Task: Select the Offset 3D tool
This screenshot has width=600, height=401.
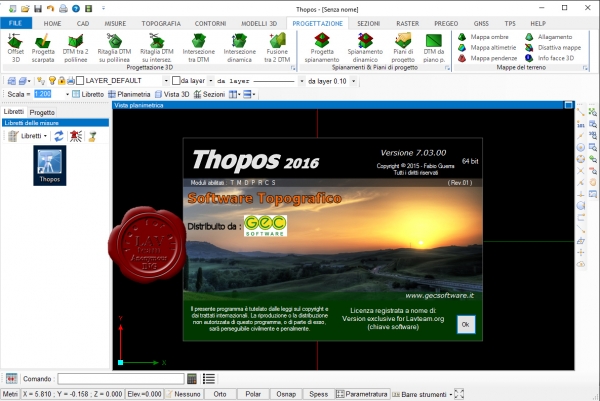Action: [x=15, y=48]
